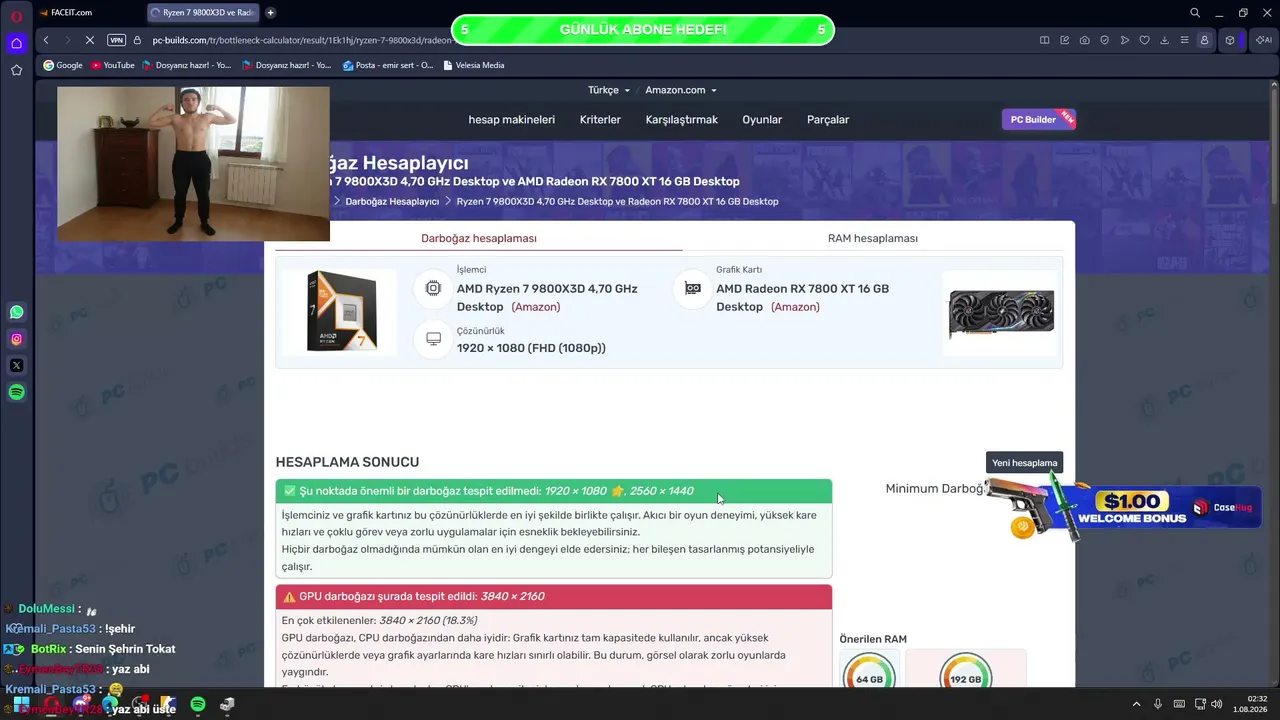Open the keyboard icon in system tray
The image size is (1280, 720).
[1179, 704]
